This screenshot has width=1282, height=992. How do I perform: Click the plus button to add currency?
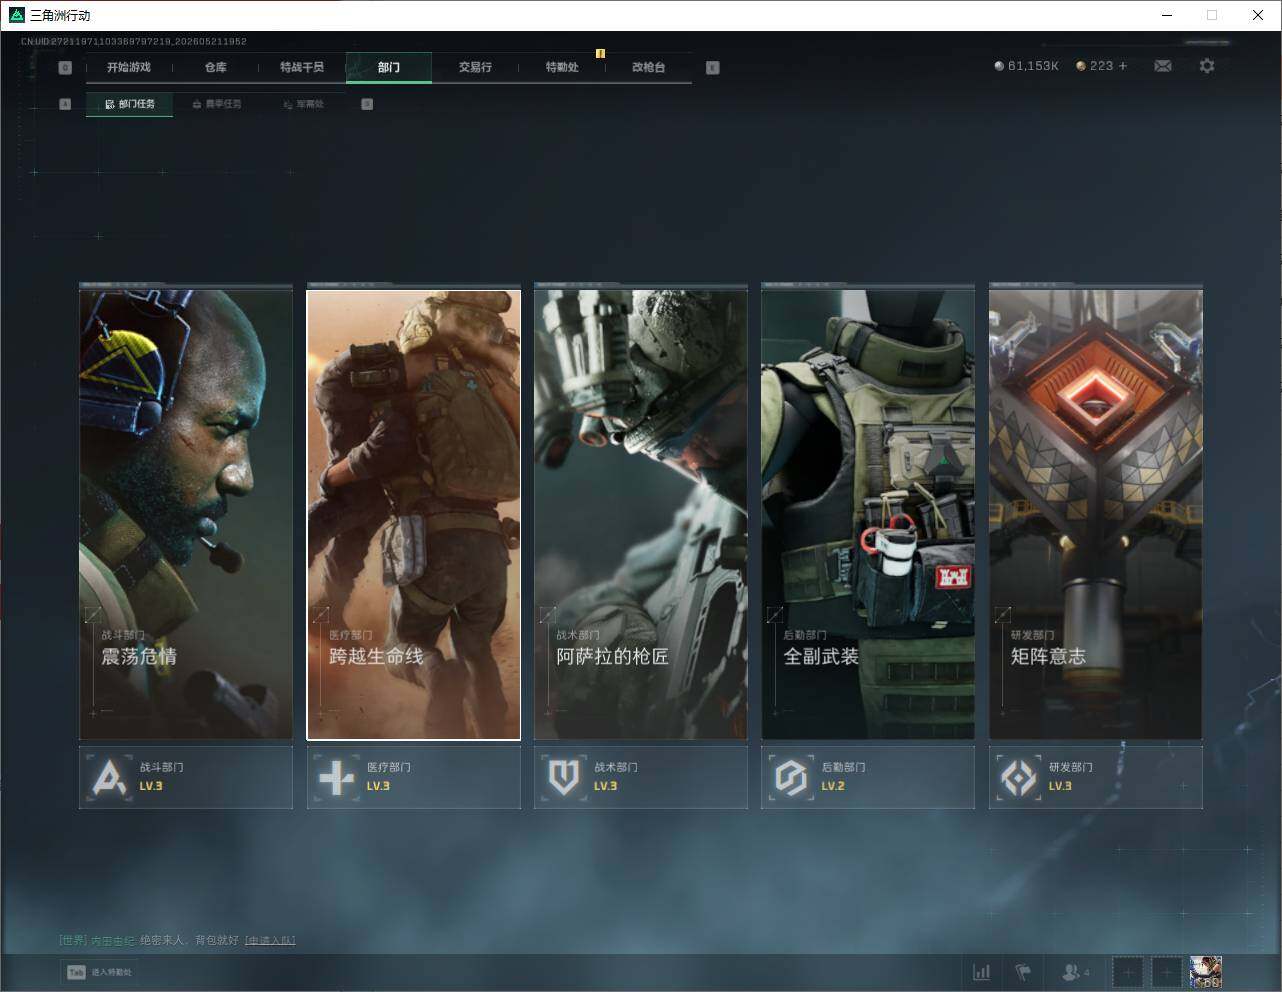pos(1123,66)
